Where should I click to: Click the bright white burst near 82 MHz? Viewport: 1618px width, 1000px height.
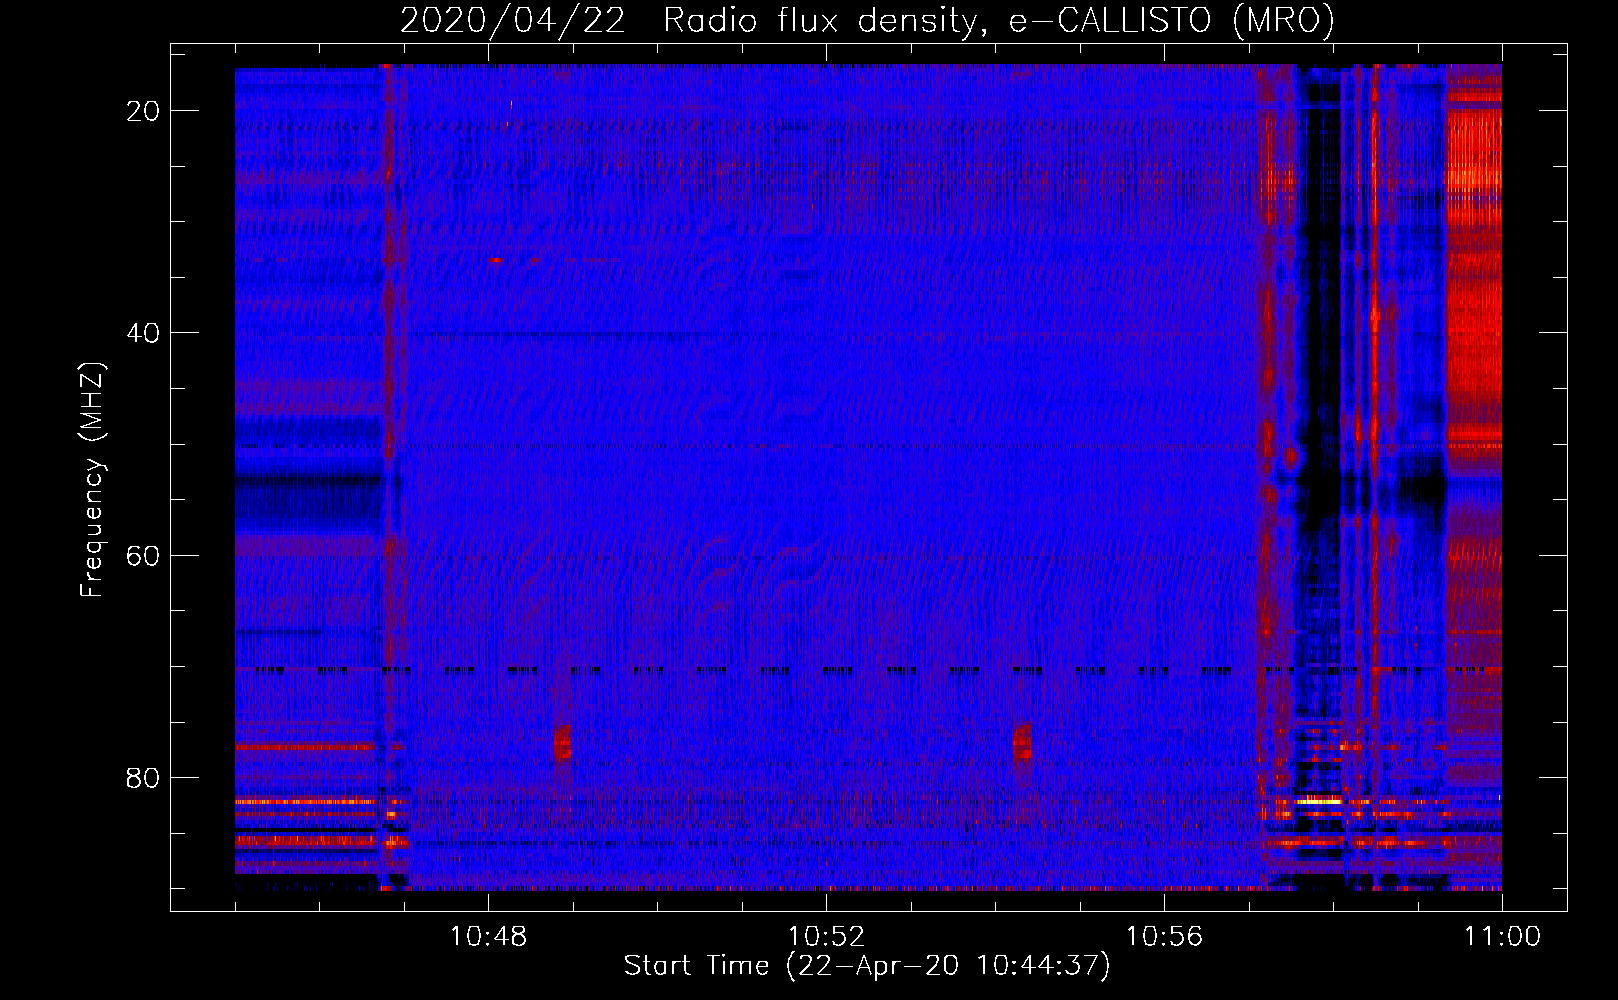tap(1318, 801)
